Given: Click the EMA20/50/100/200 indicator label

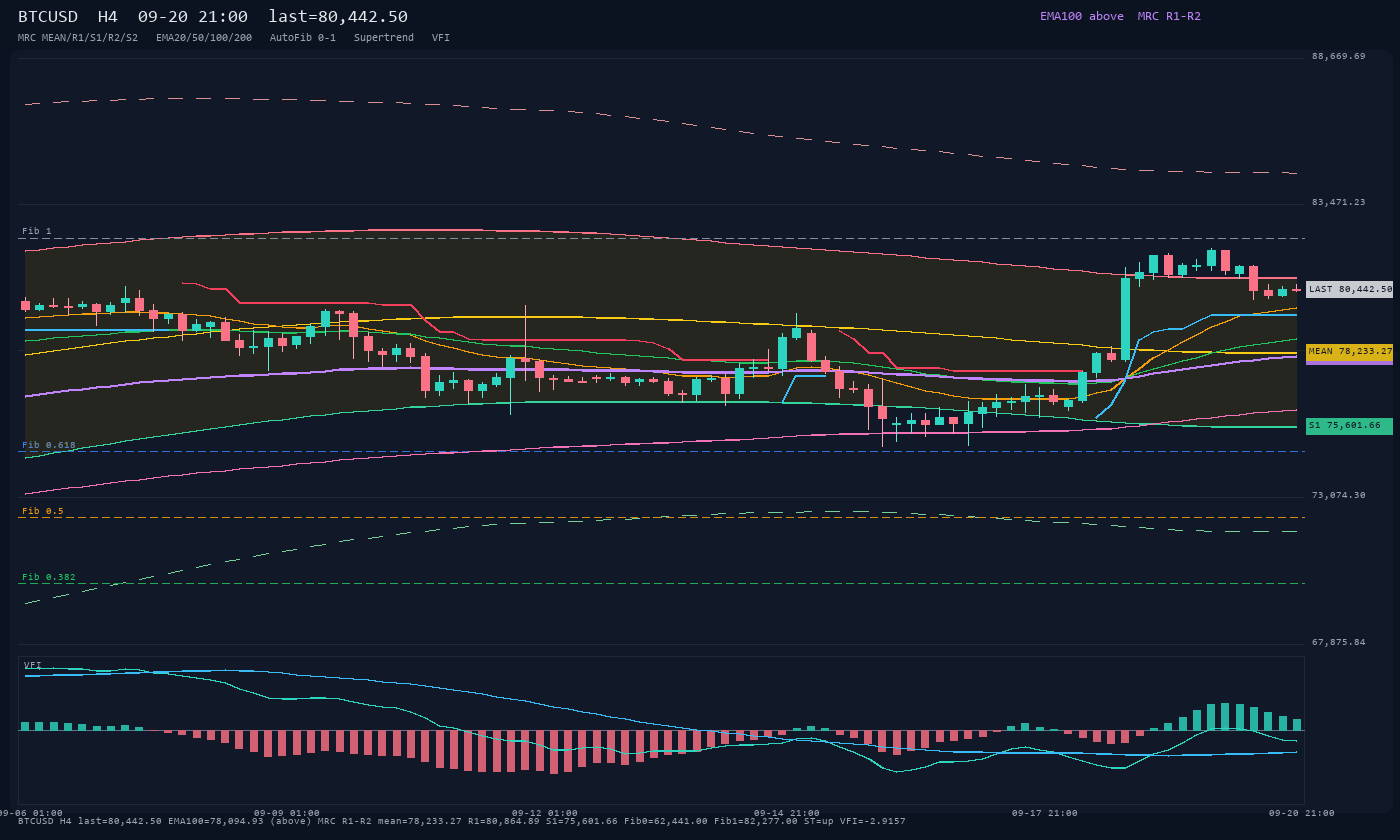Looking at the screenshot, I should click(204, 38).
